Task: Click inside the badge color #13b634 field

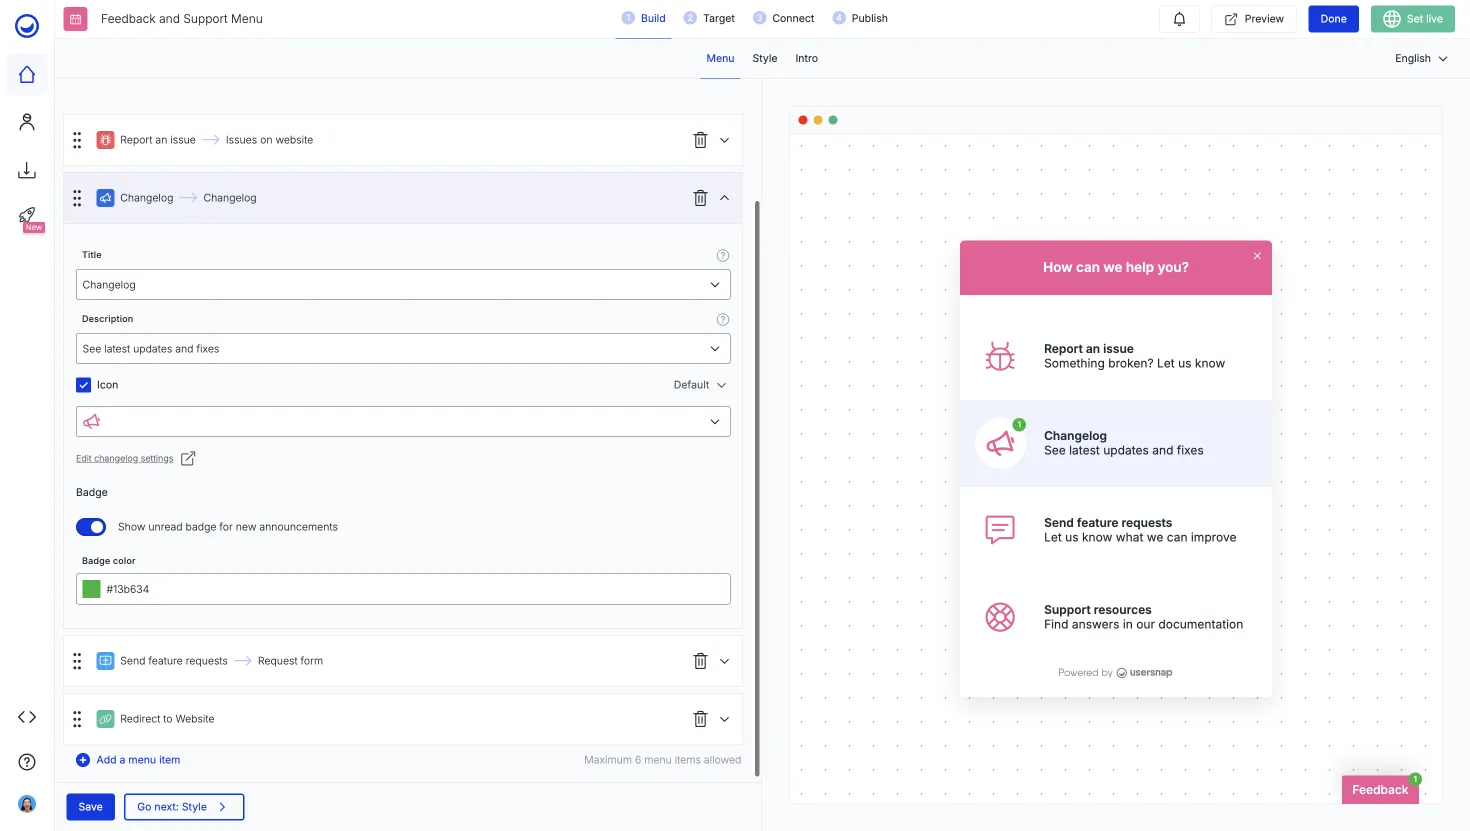Action: tap(300, 589)
